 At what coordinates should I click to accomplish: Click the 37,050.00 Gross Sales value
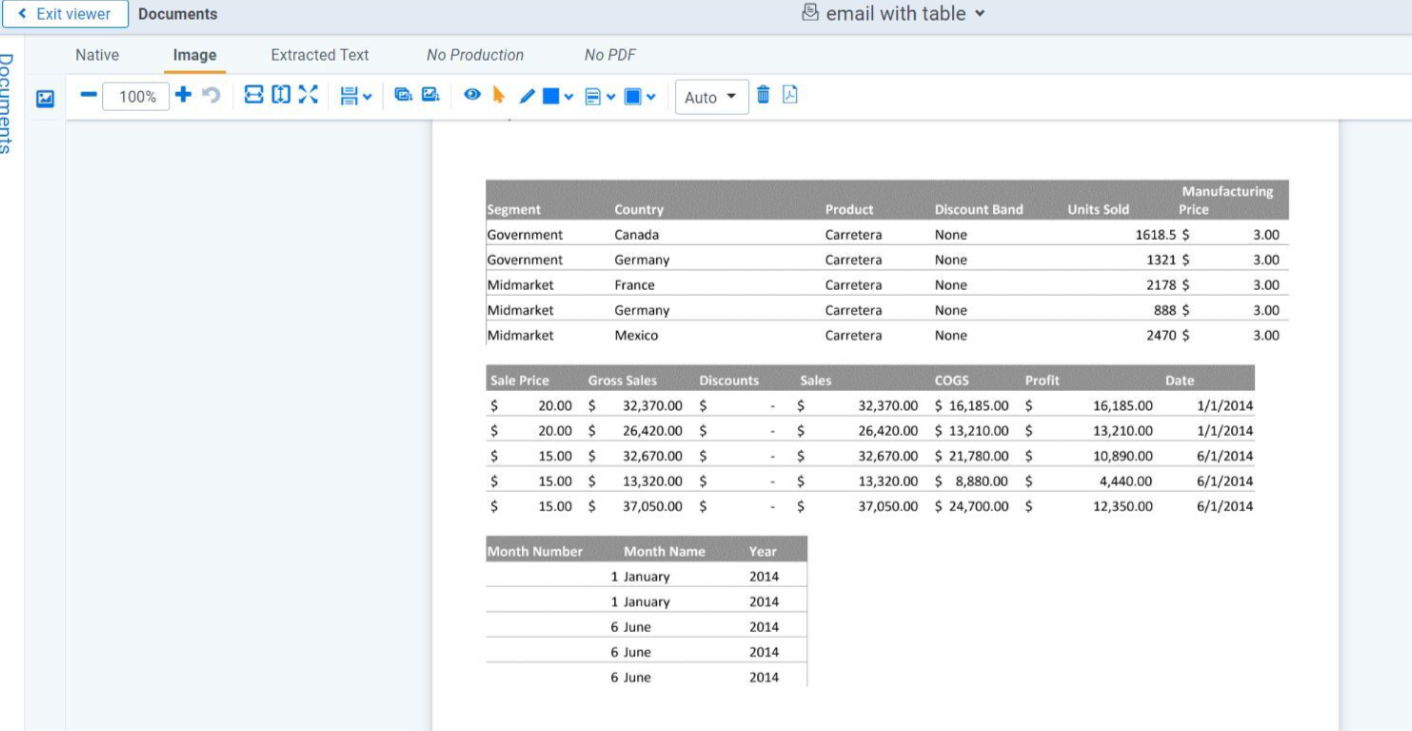click(x=652, y=506)
